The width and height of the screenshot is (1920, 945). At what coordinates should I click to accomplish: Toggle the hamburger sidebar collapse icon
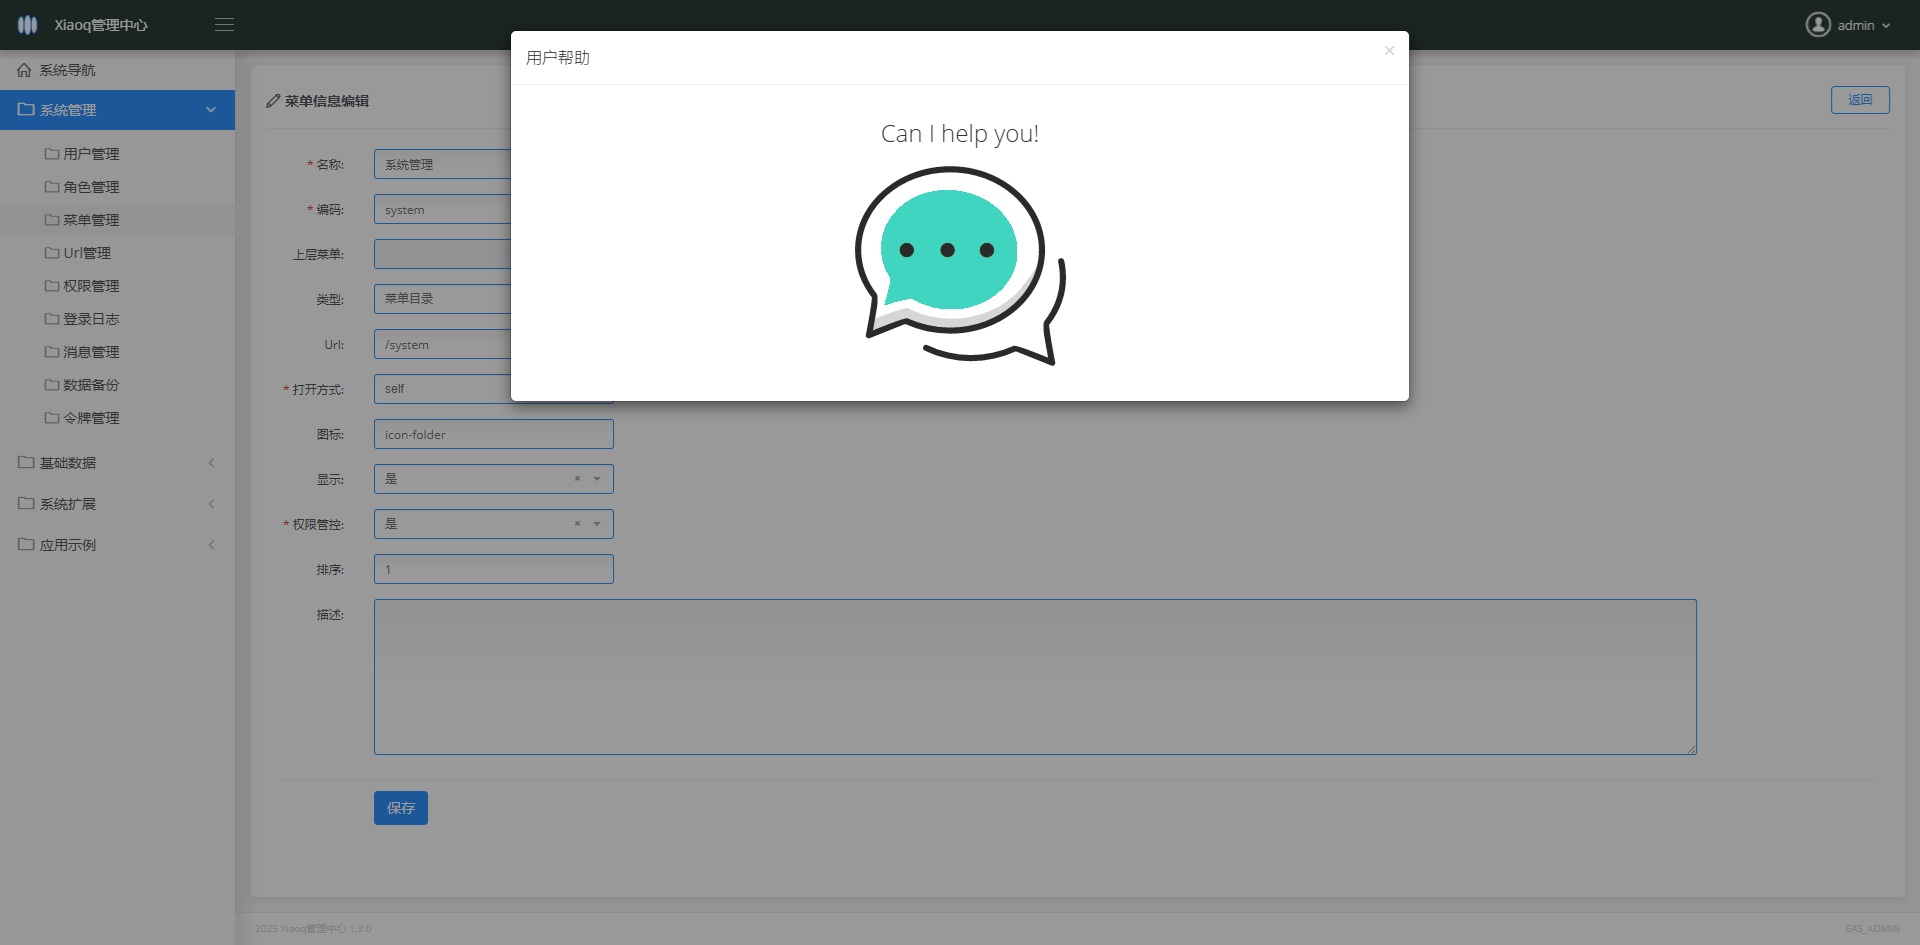[x=224, y=25]
